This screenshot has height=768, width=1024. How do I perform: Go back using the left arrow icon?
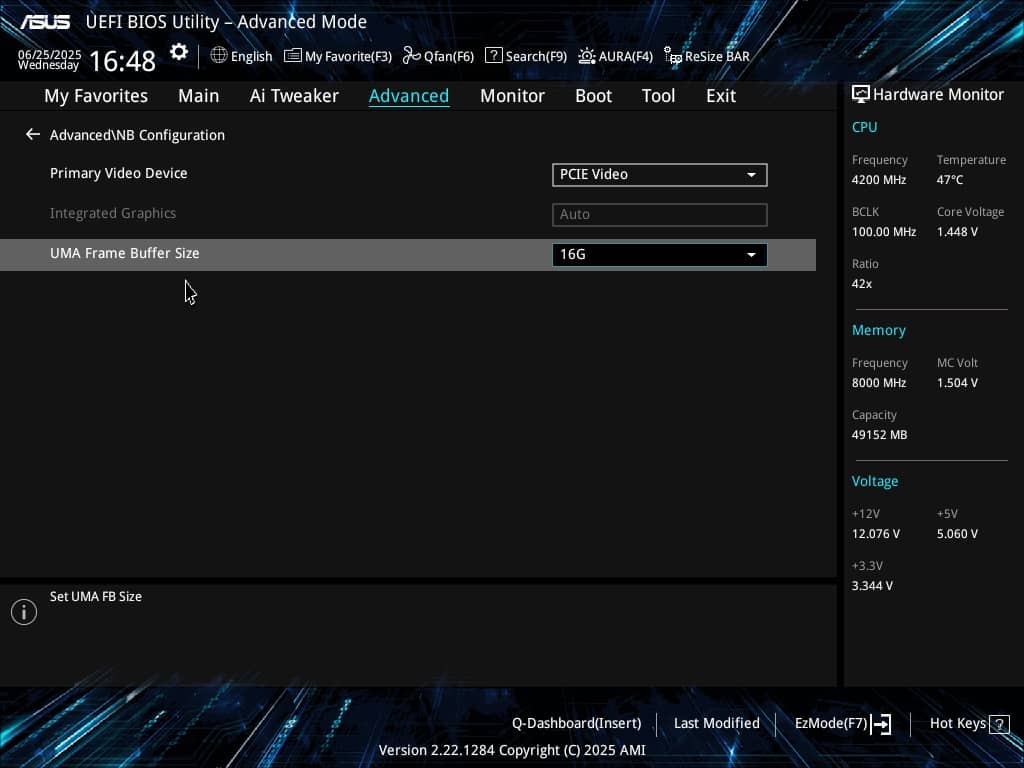click(33, 135)
